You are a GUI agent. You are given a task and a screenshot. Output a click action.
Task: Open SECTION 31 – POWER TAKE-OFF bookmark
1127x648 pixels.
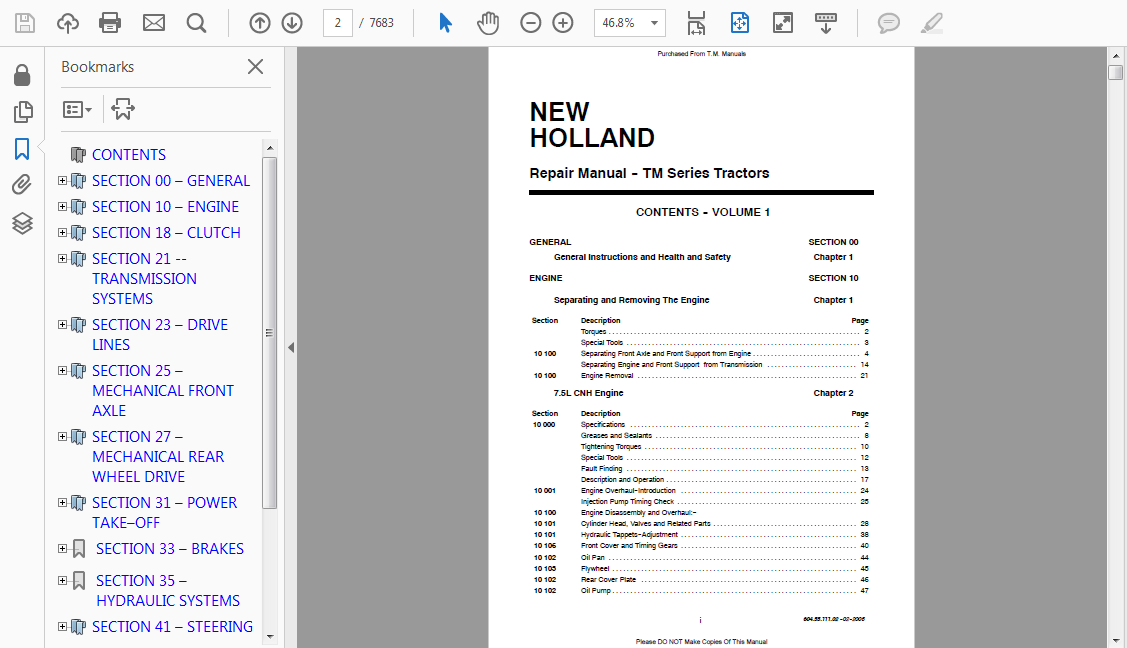pyautogui.click(x=165, y=512)
